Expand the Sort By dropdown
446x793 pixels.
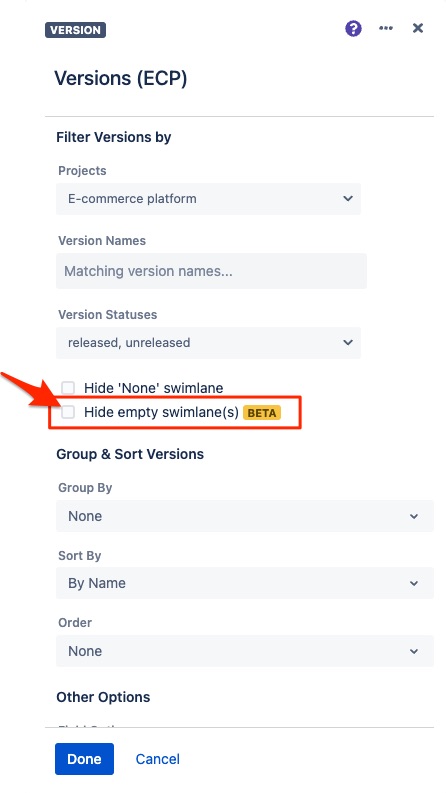click(245, 583)
